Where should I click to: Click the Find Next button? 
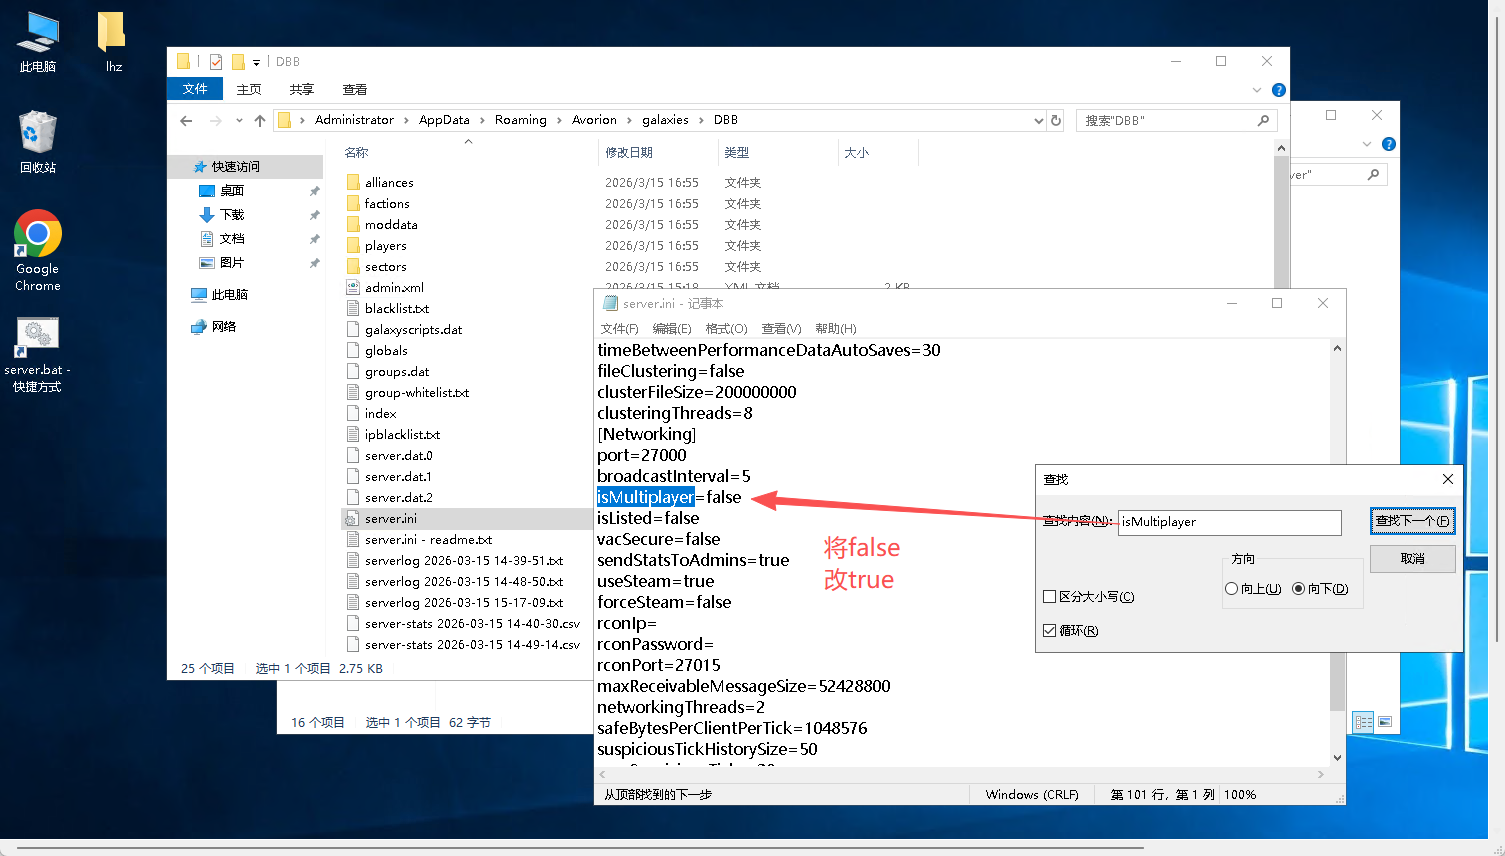coord(1412,521)
